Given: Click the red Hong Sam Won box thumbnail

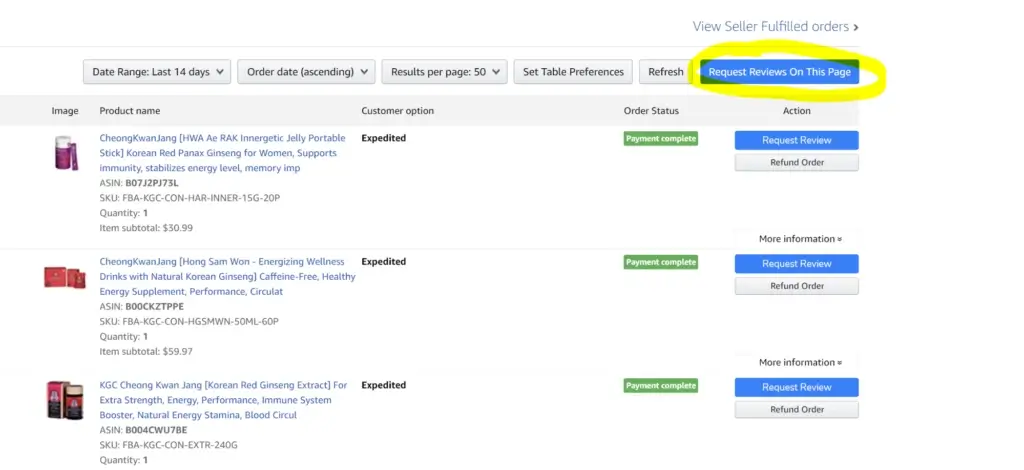Looking at the screenshot, I should (x=65, y=277).
